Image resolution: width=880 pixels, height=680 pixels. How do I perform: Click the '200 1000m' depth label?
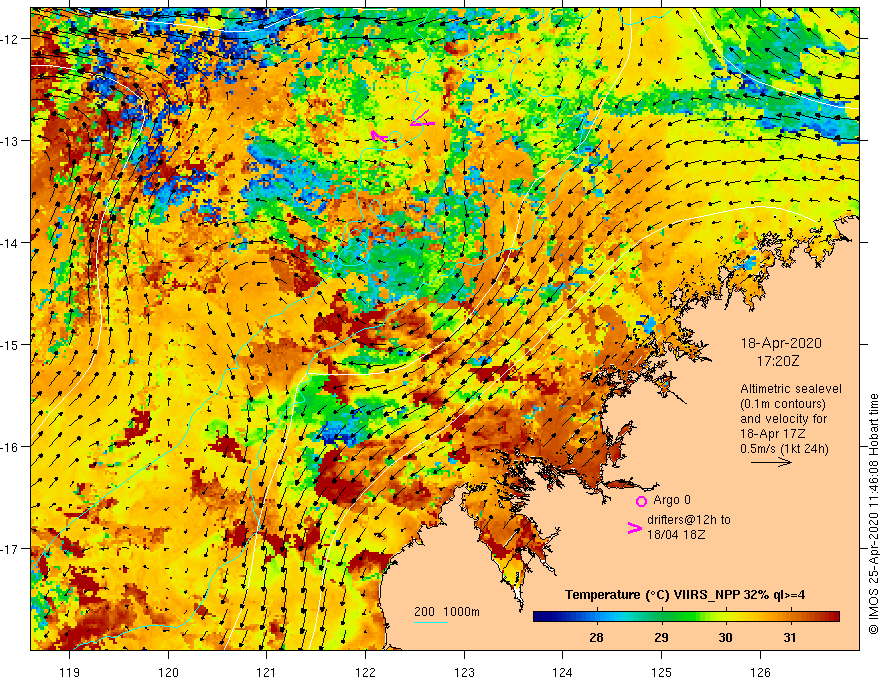point(447,612)
